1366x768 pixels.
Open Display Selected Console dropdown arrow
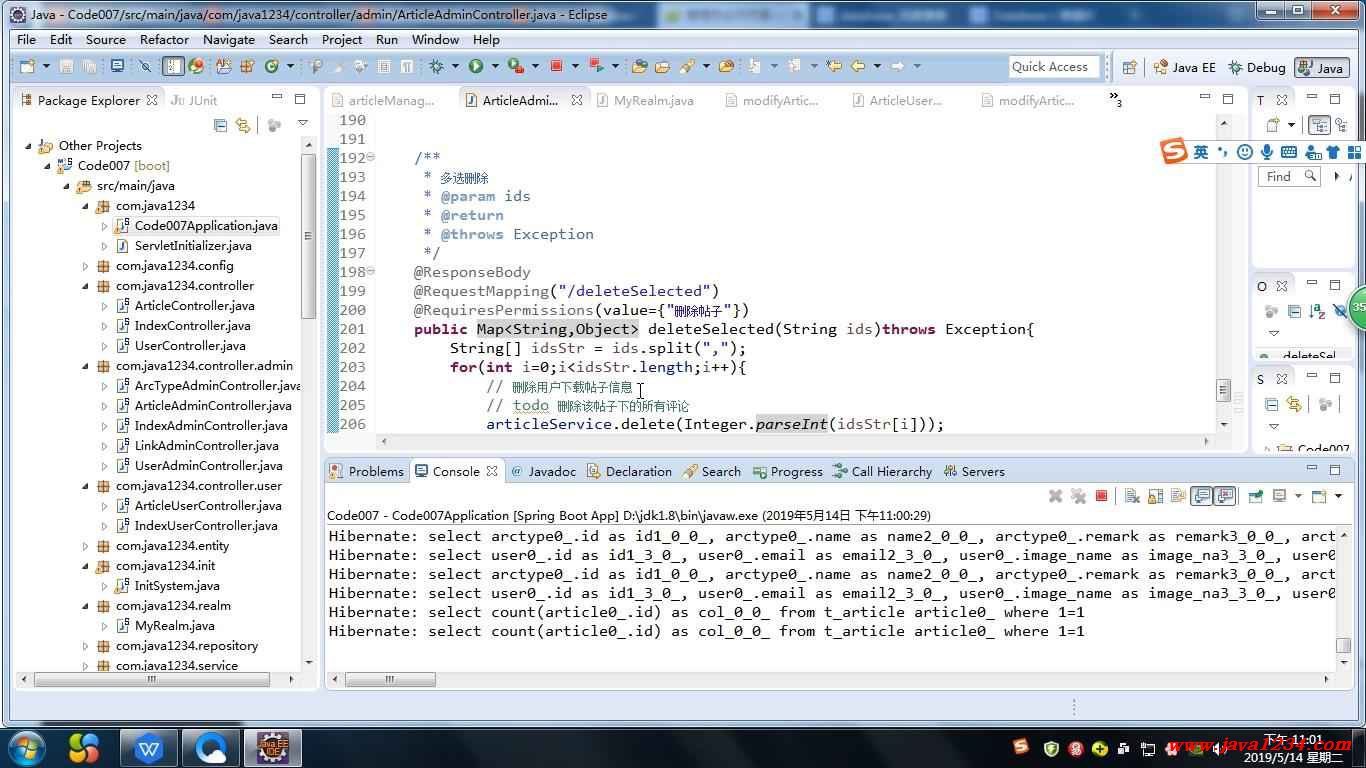click(x=1298, y=496)
